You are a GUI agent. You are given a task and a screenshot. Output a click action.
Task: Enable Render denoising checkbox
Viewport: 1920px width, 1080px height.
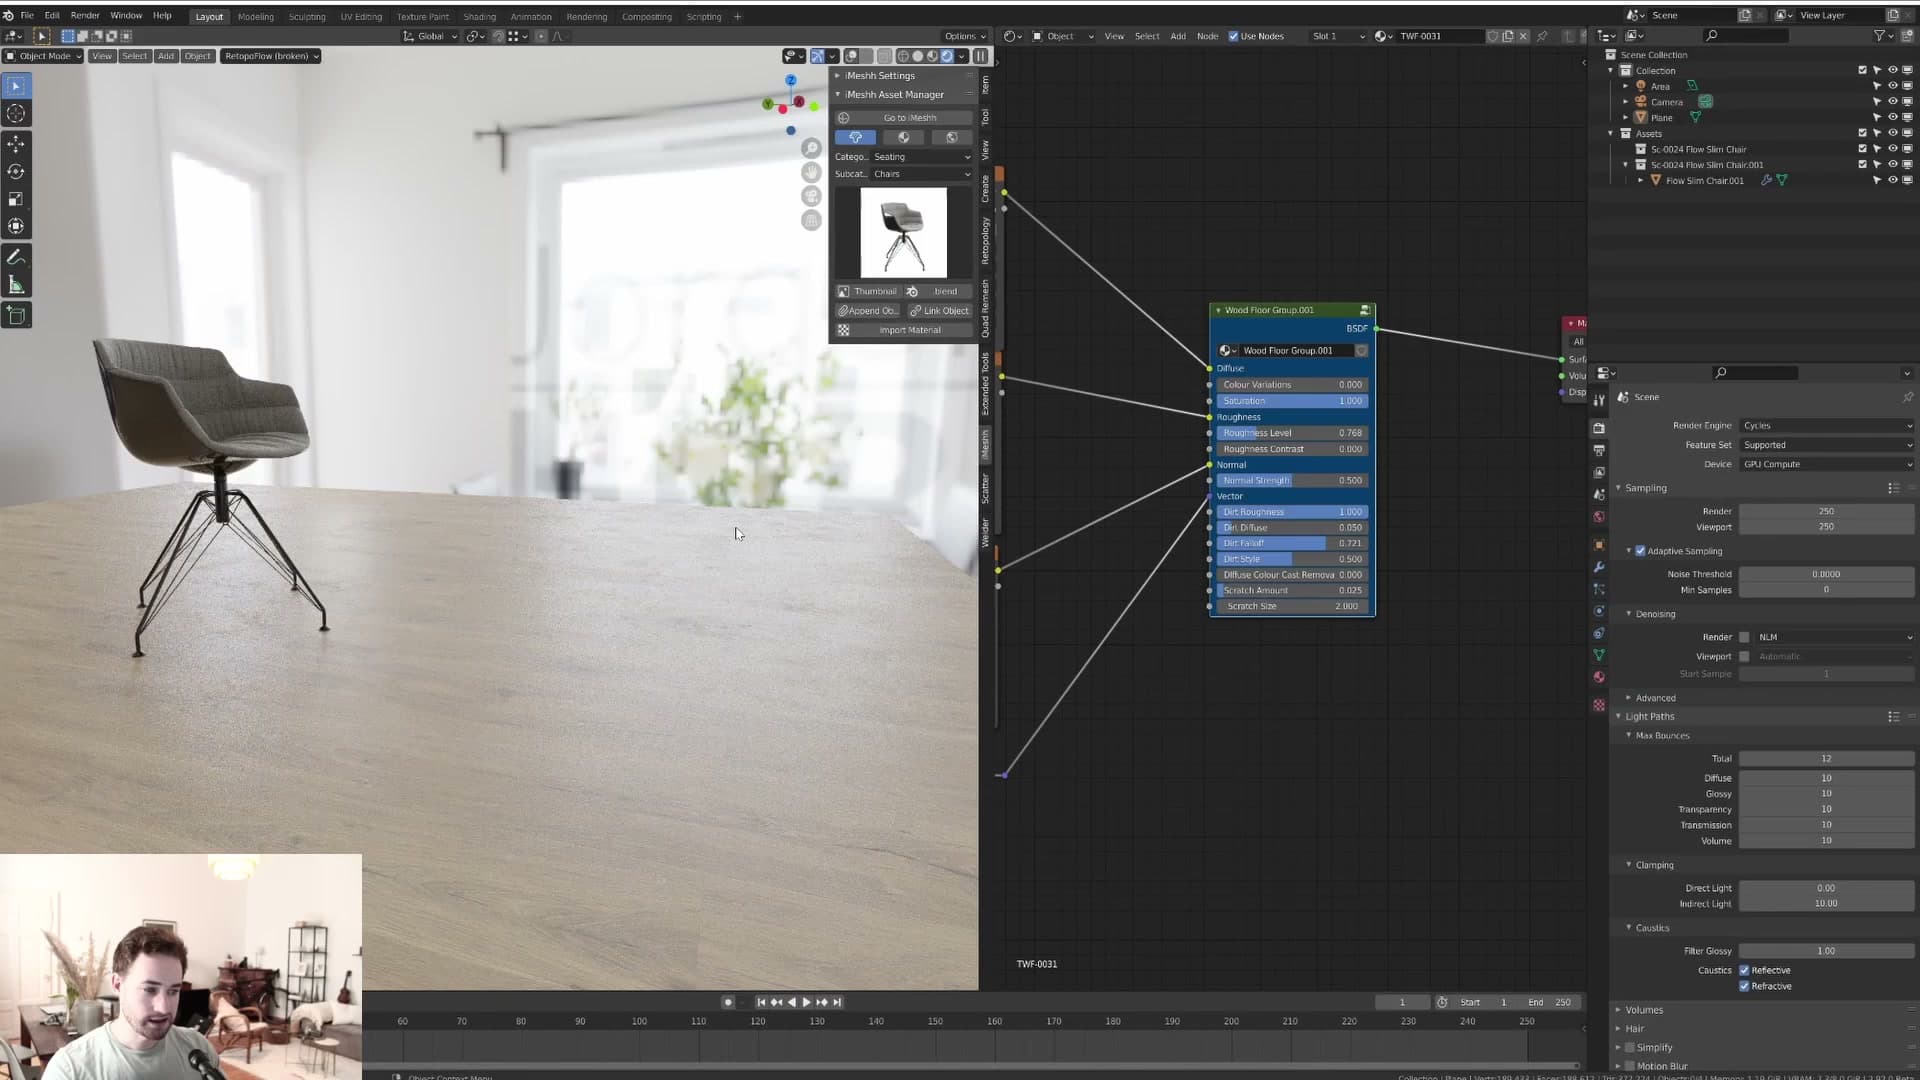point(1744,637)
